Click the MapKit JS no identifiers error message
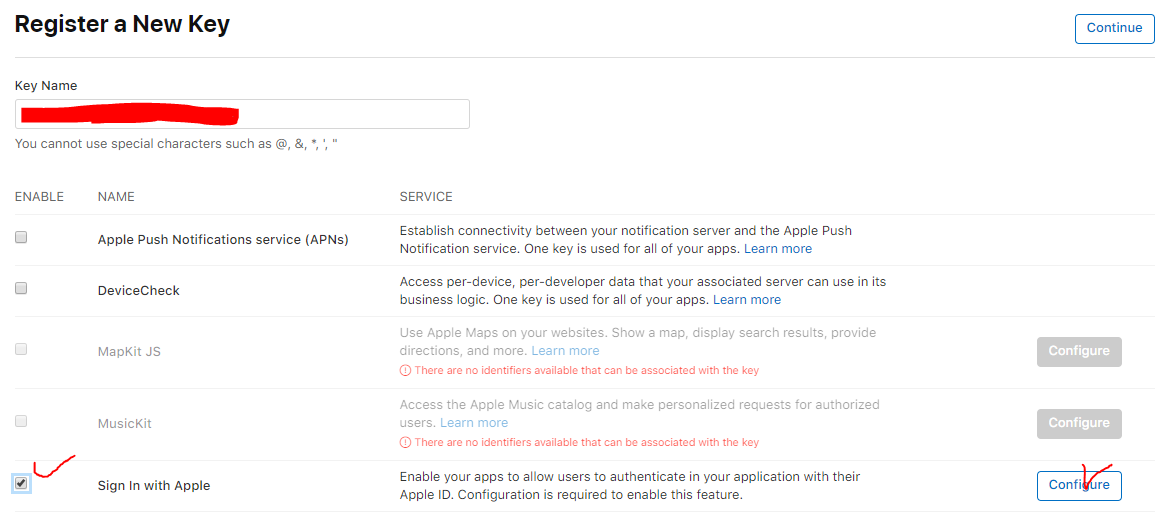Viewport: 1176px width, 525px height. (x=586, y=370)
